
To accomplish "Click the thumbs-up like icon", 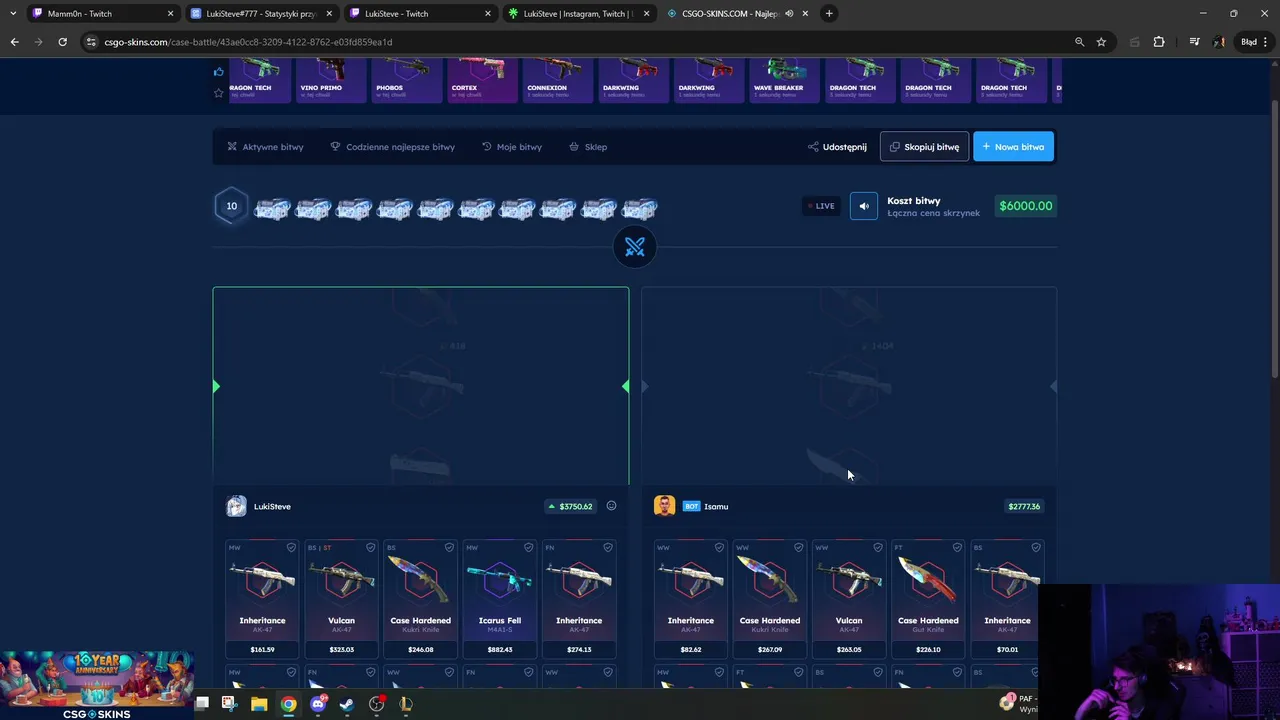I will coord(219,71).
